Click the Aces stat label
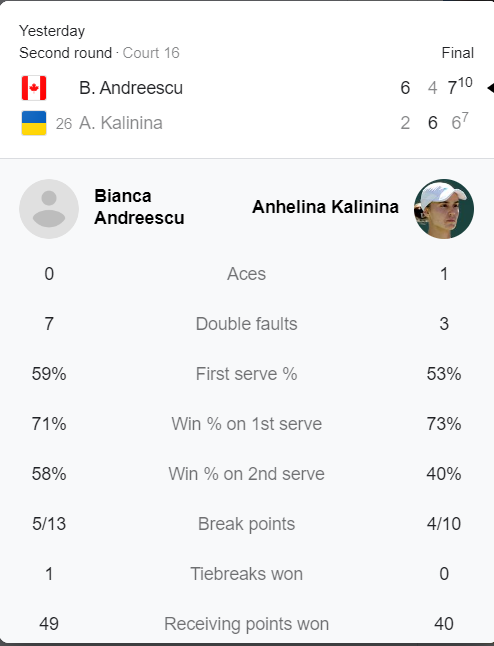This screenshot has width=494, height=646. coord(246,274)
